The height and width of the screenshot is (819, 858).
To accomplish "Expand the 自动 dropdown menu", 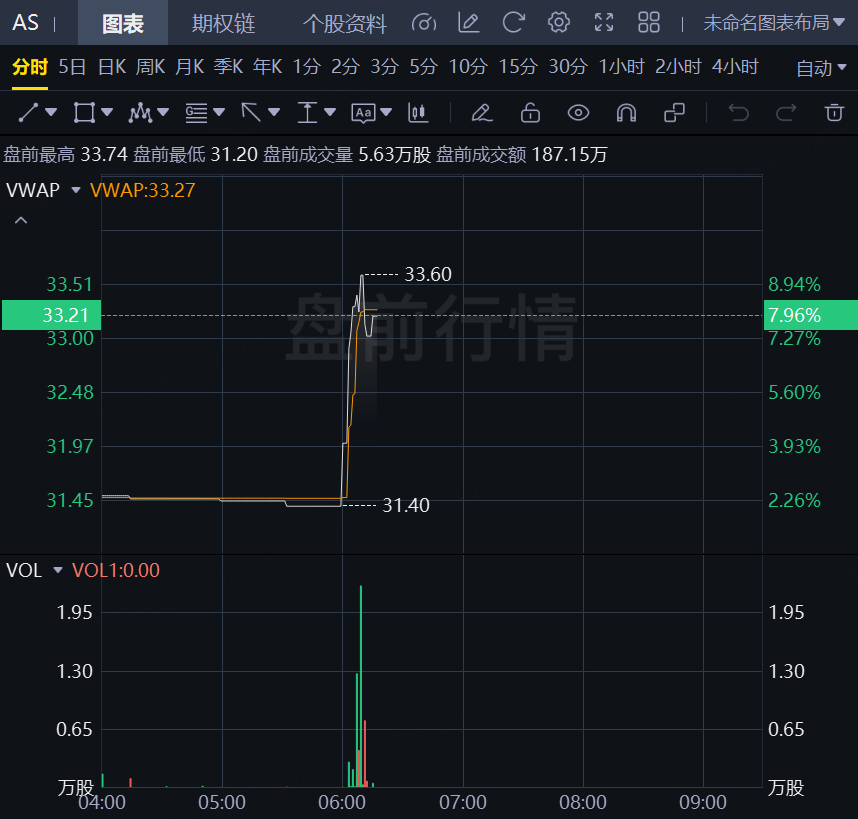I will 821,68.
